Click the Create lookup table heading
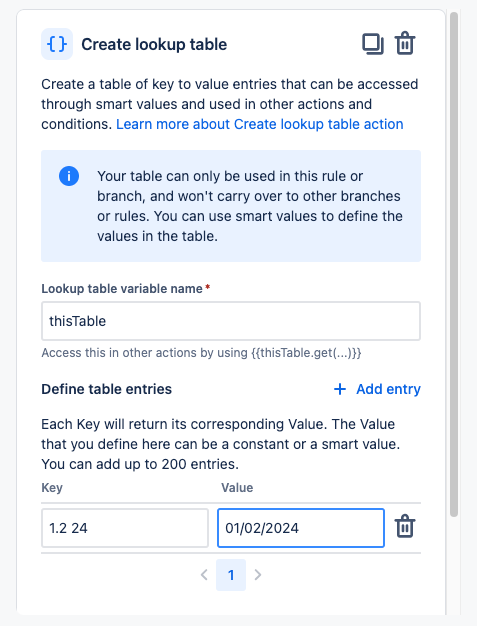This screenshot has height=626, width=477. coord(154,44)
